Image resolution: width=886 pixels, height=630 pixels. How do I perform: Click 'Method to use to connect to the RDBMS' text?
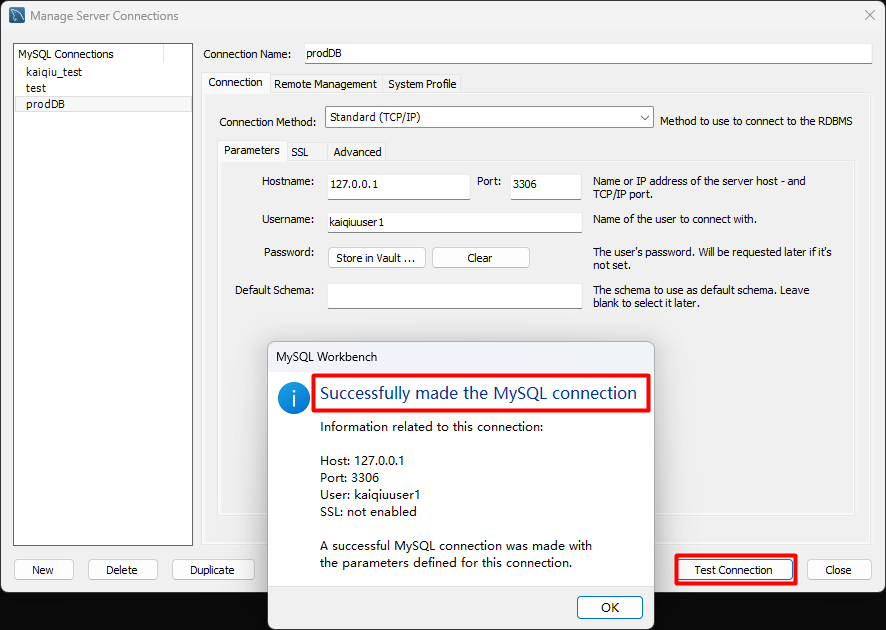click(756, 121)
